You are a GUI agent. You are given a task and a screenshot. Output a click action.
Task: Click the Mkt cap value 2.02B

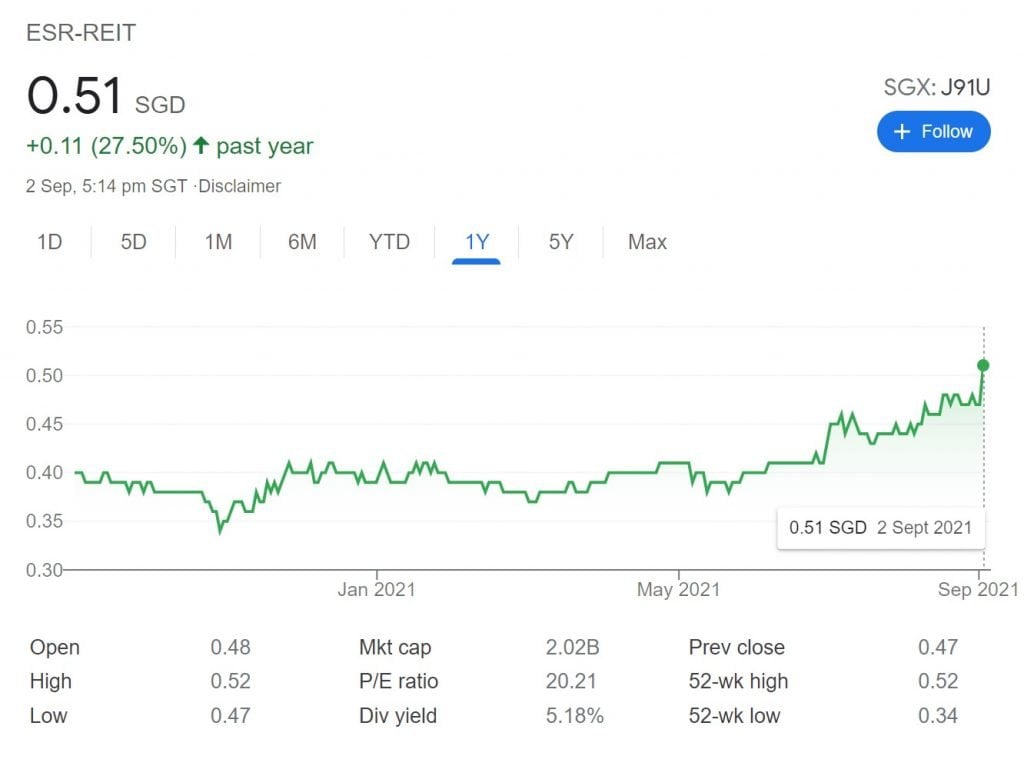[573, 647]
